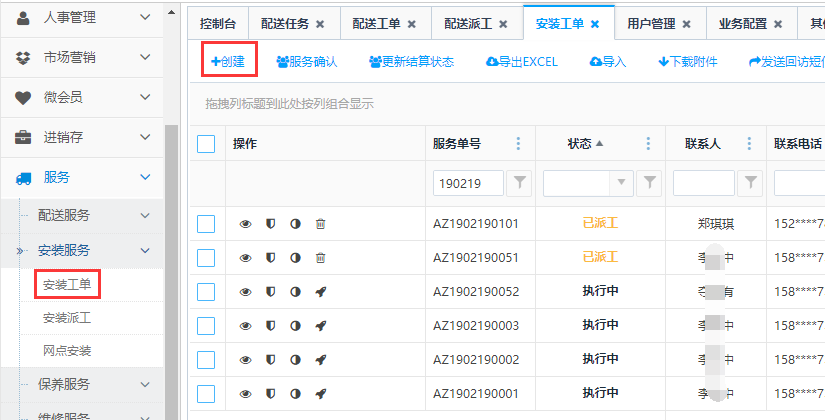The image size is (825, 420).
Task: Click the rocket icon for AZ1902190052
Action: 320,292
